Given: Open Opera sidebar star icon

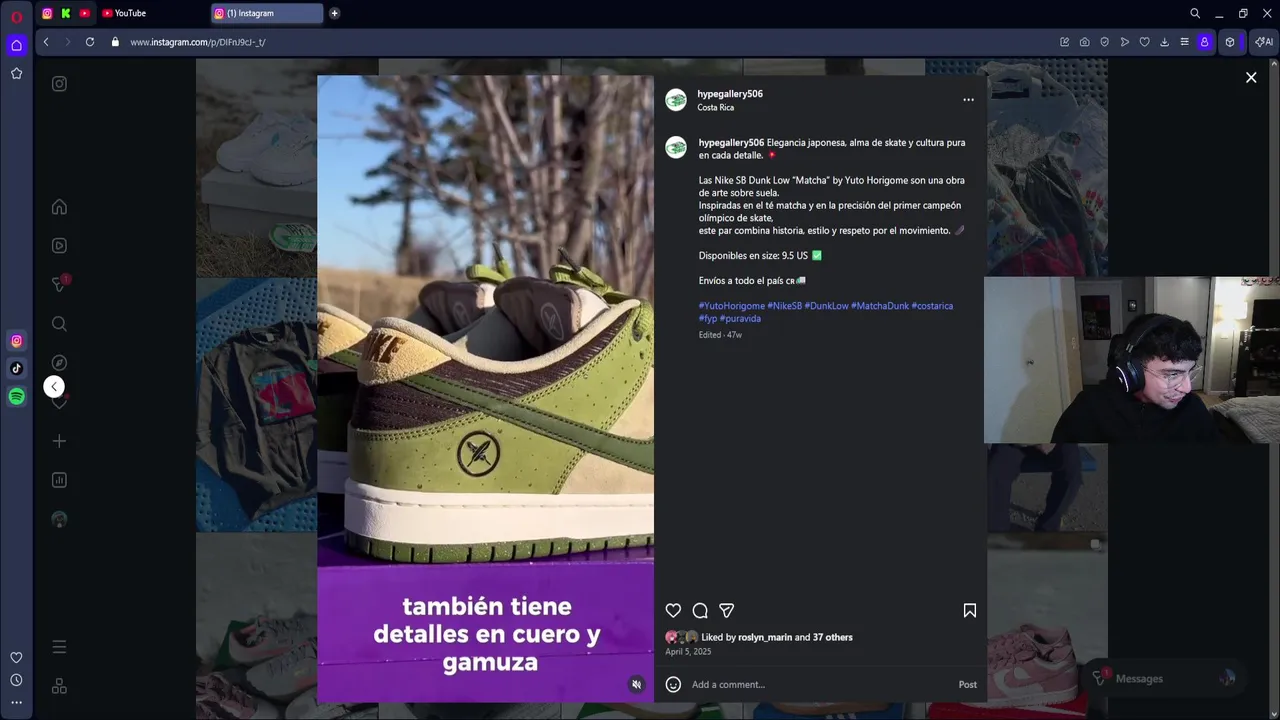Looking at the screenshot, I should tap(16, 73).
